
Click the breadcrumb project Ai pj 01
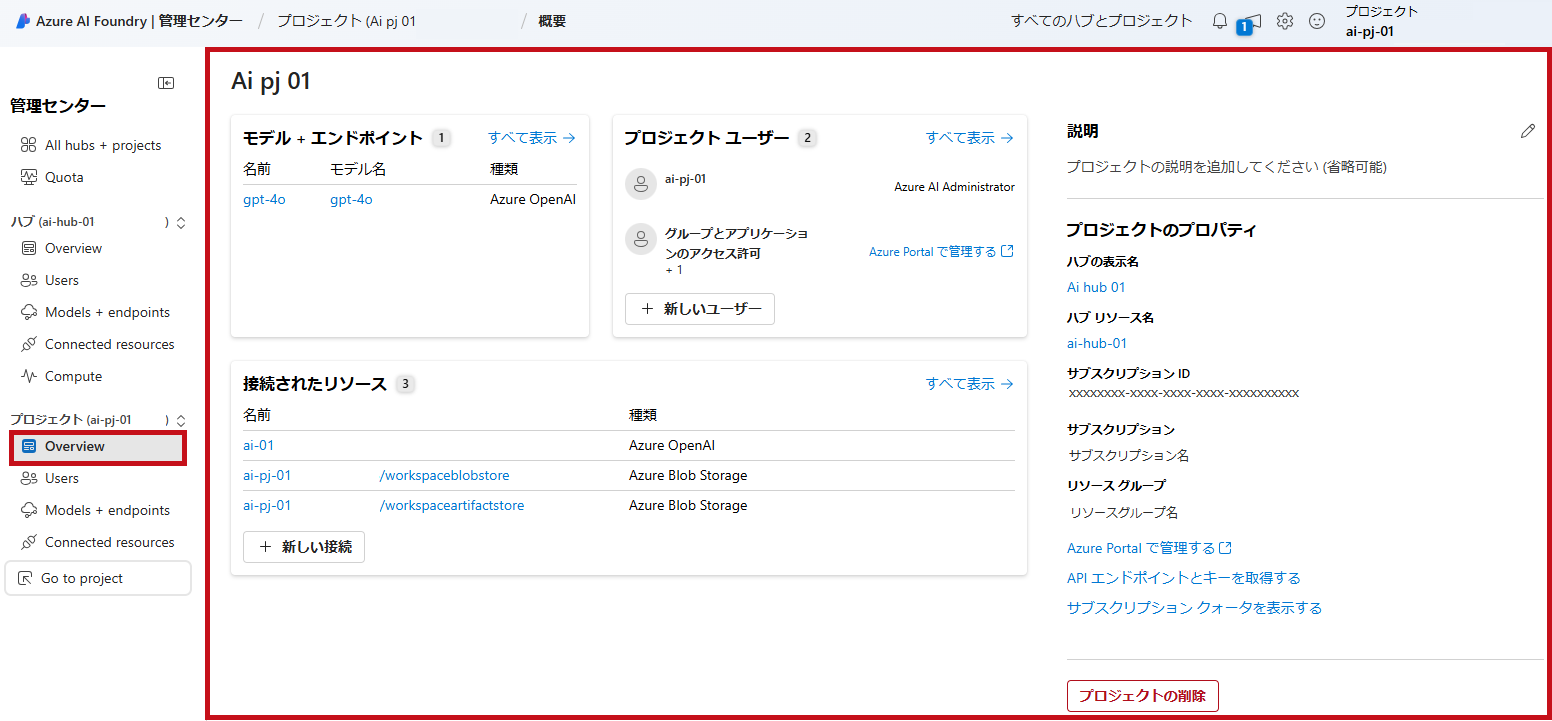(x=346, y=21)
